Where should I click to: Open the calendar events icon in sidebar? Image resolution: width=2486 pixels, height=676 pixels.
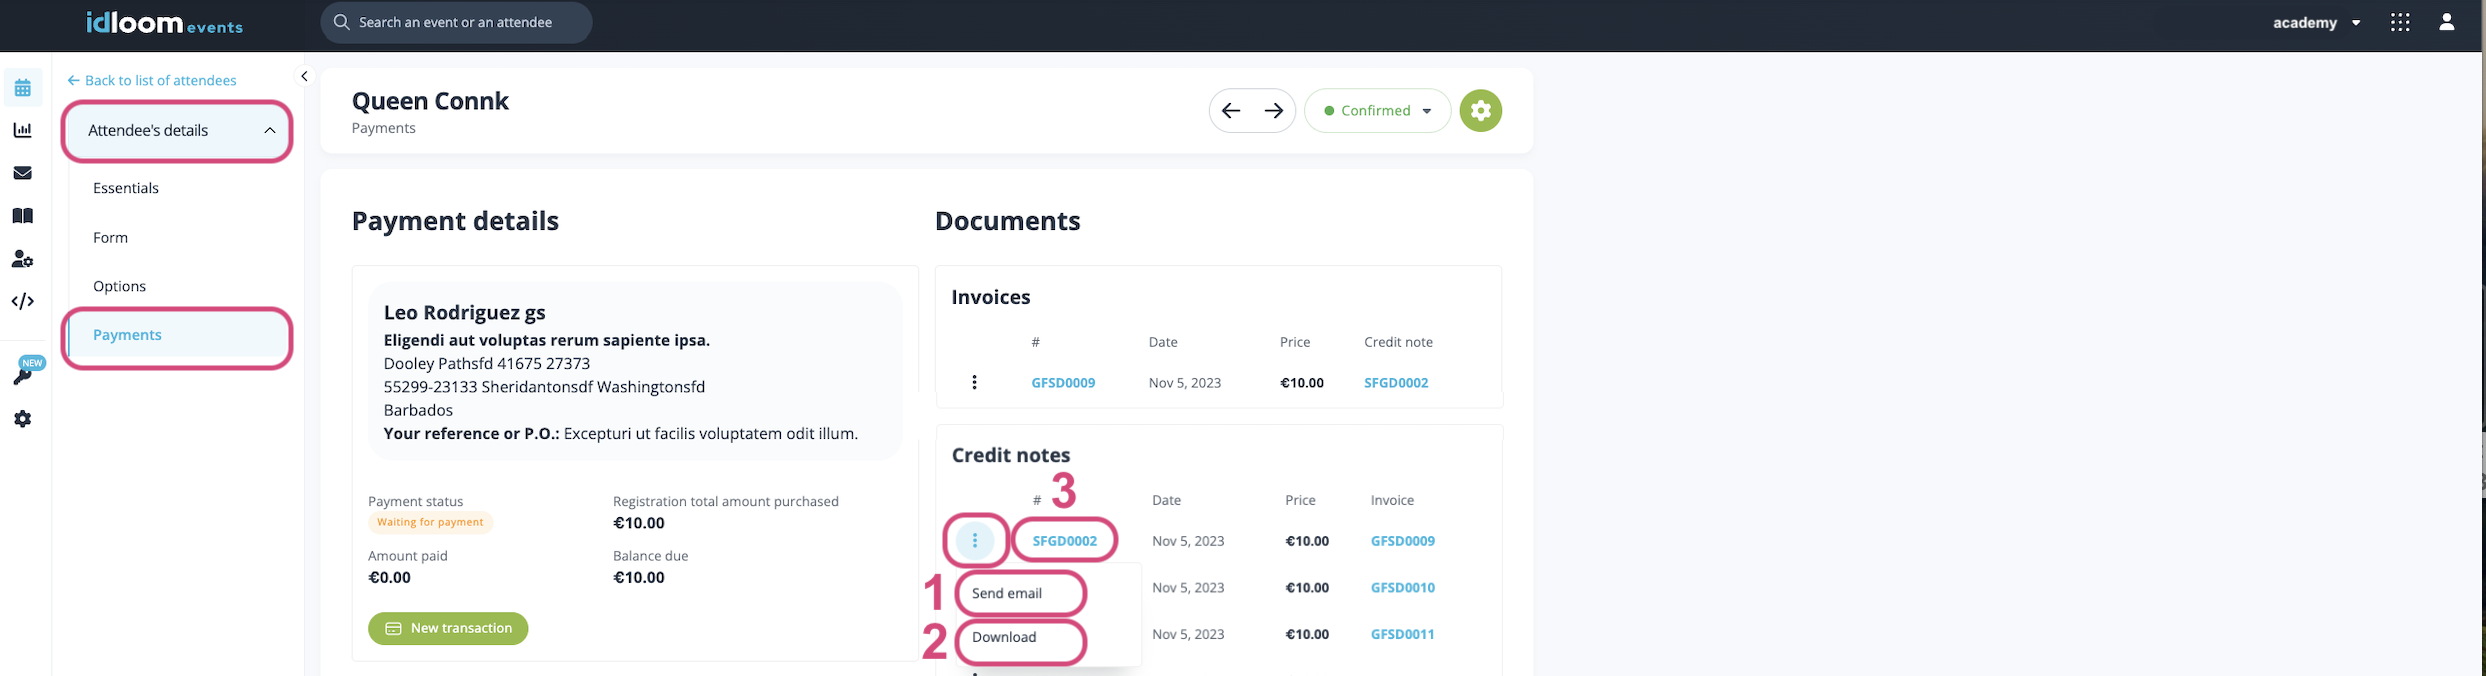pos(22,88)
